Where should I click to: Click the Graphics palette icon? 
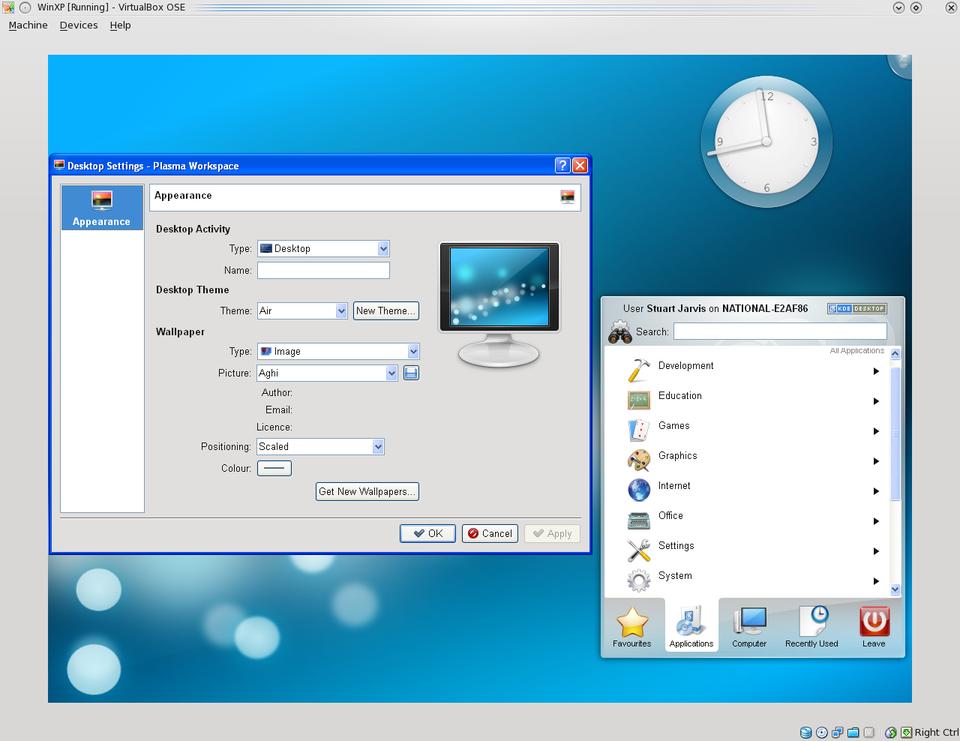tap(639, 461)
